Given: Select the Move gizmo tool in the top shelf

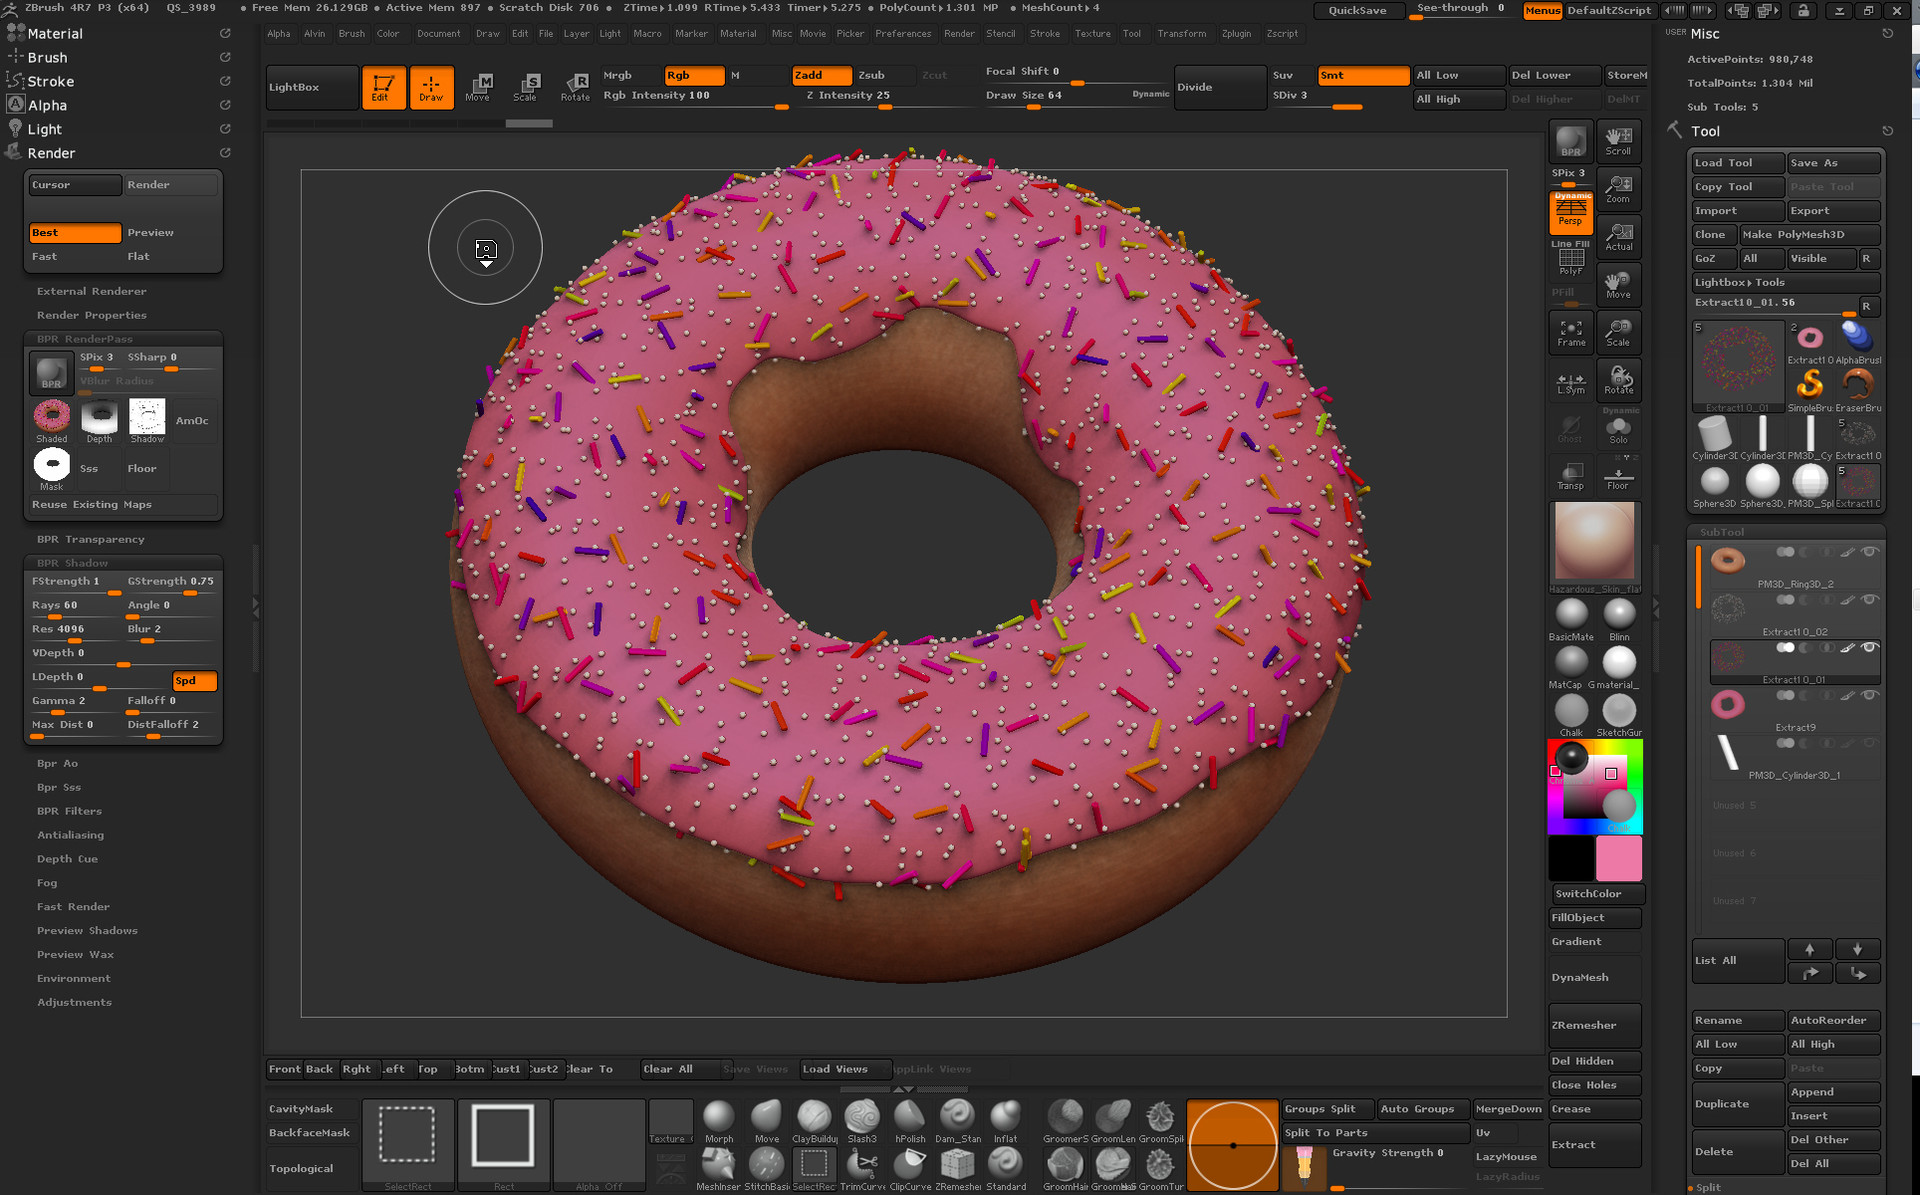Looking at the screenshot, I should (x=480, y=87).
